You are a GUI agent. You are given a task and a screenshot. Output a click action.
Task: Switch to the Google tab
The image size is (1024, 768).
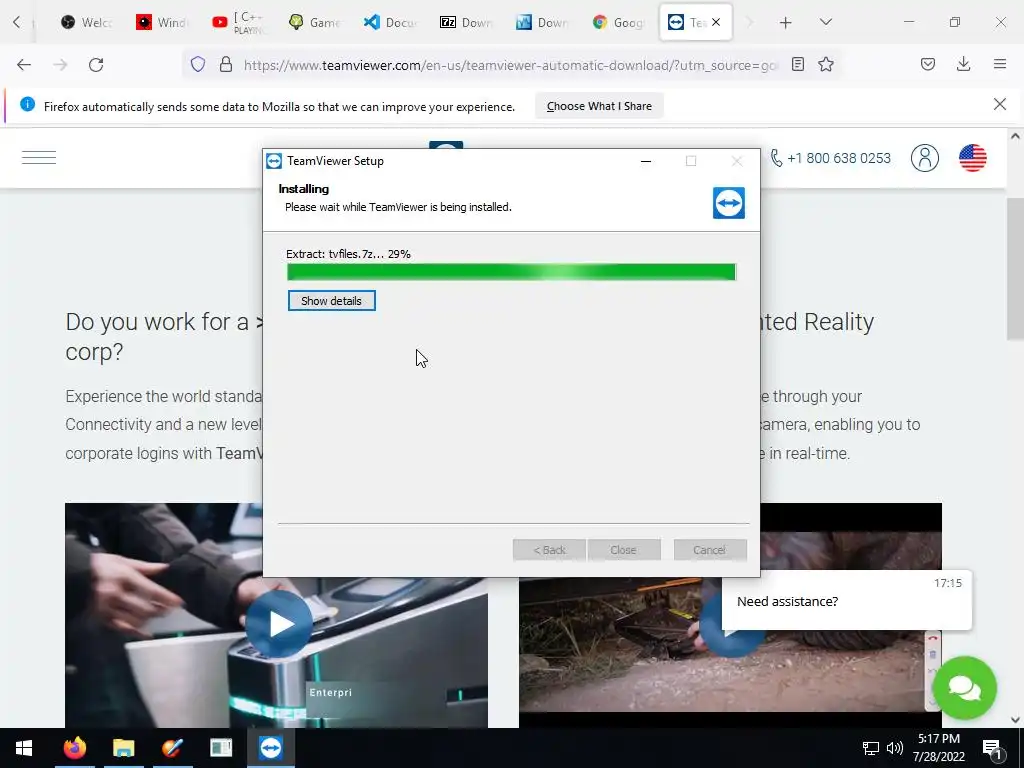click(618, 22)
